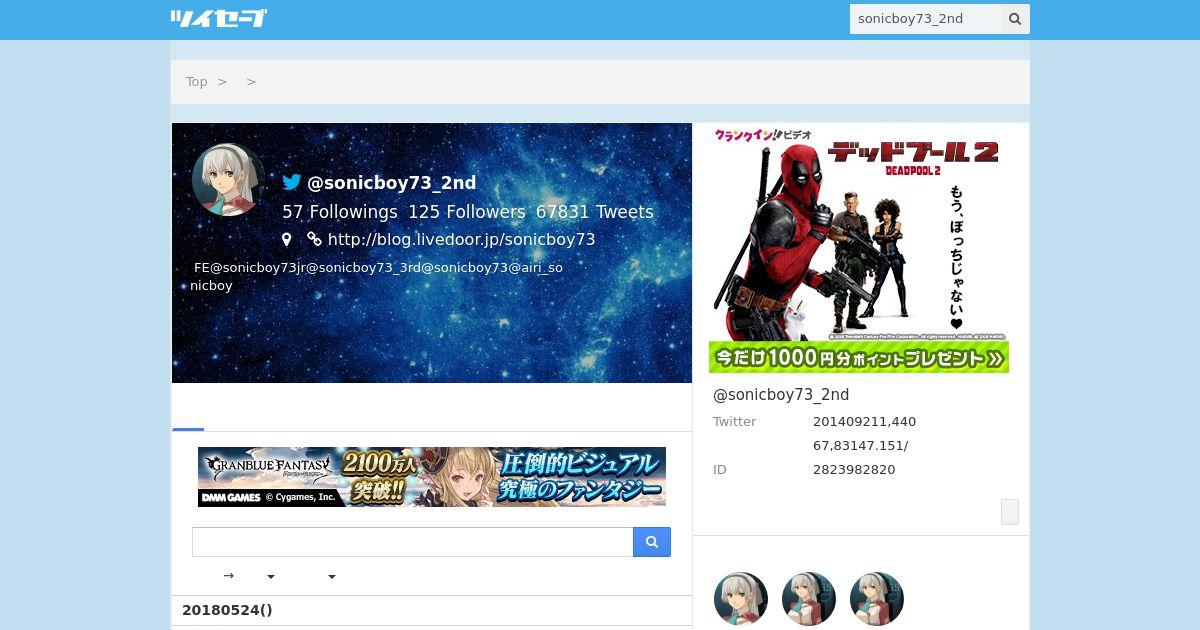This screenshot has height=630, width=1200.
Task: Open the first dropdown caret below search
Action: pos(271,577)
